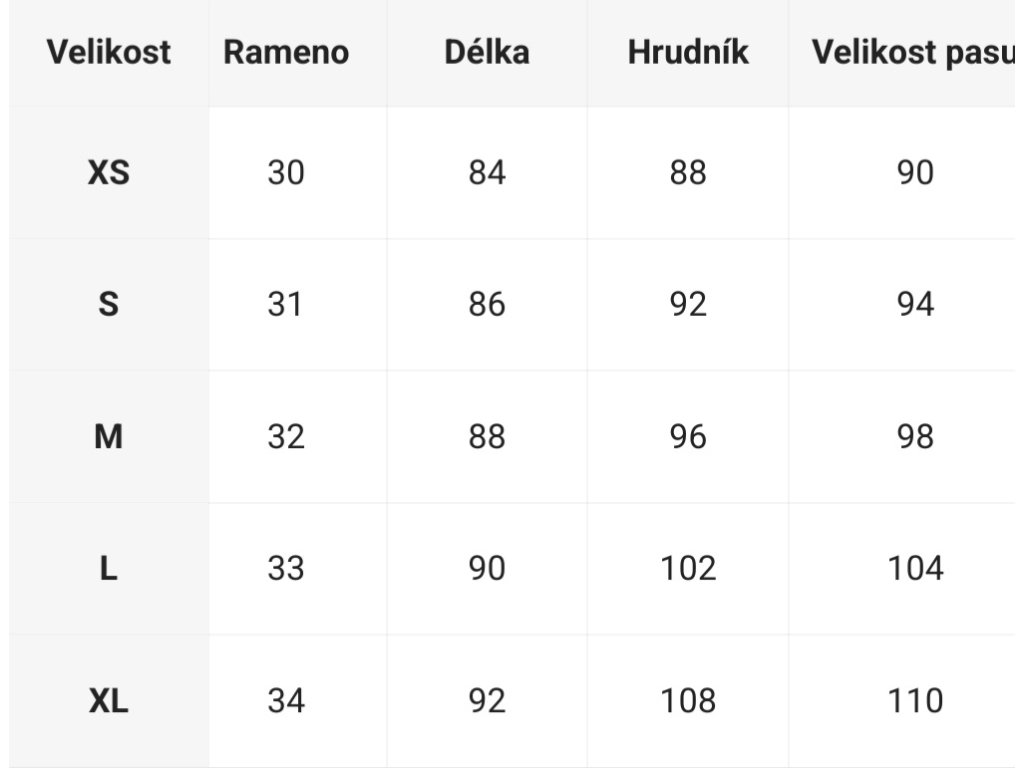
Task: Click Rameno value 33 for size L
Action: point(286,568)
